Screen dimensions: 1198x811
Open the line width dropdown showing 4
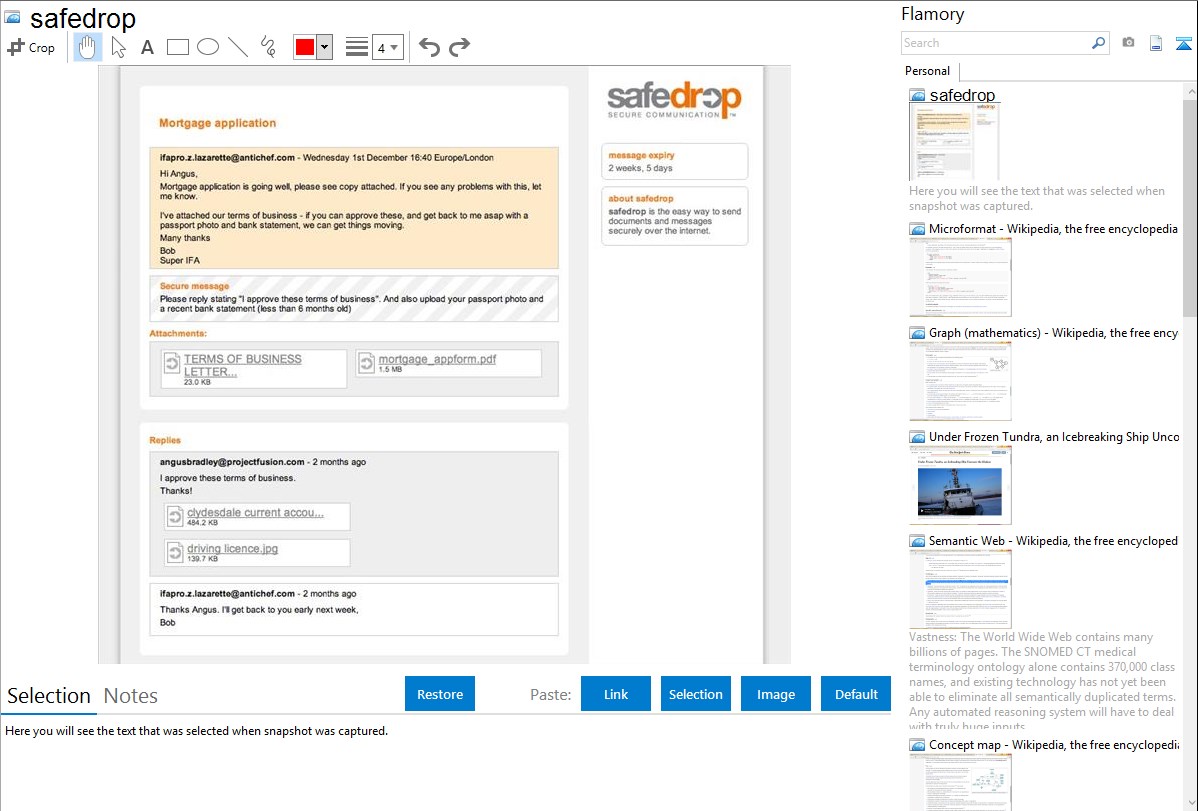point(387,47)
